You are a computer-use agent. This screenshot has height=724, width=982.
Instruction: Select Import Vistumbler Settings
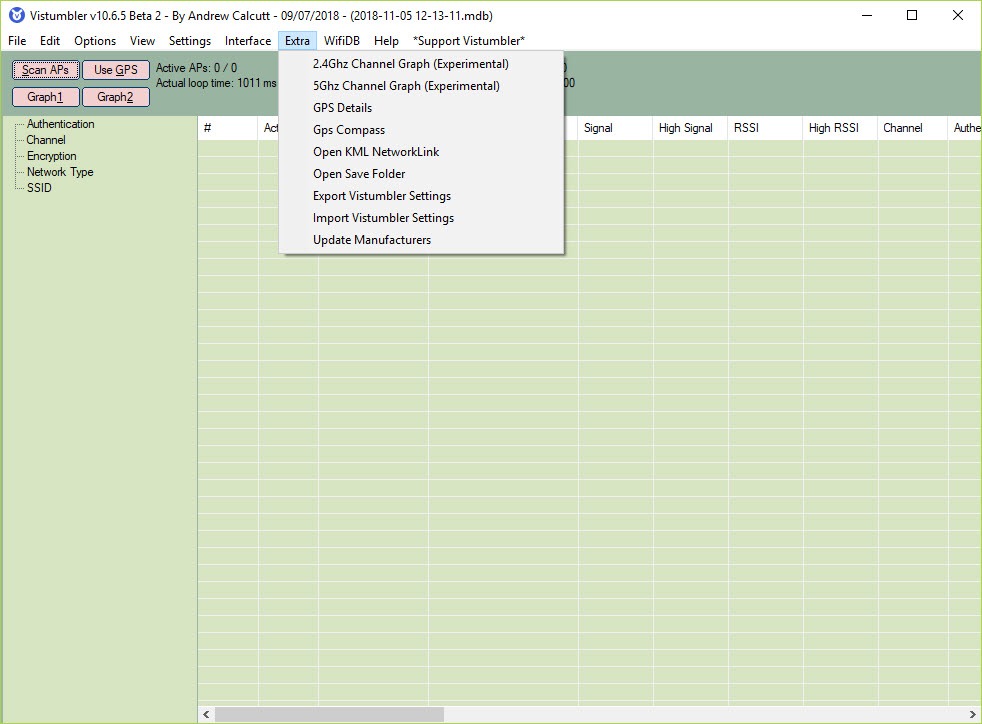[421, 217]
